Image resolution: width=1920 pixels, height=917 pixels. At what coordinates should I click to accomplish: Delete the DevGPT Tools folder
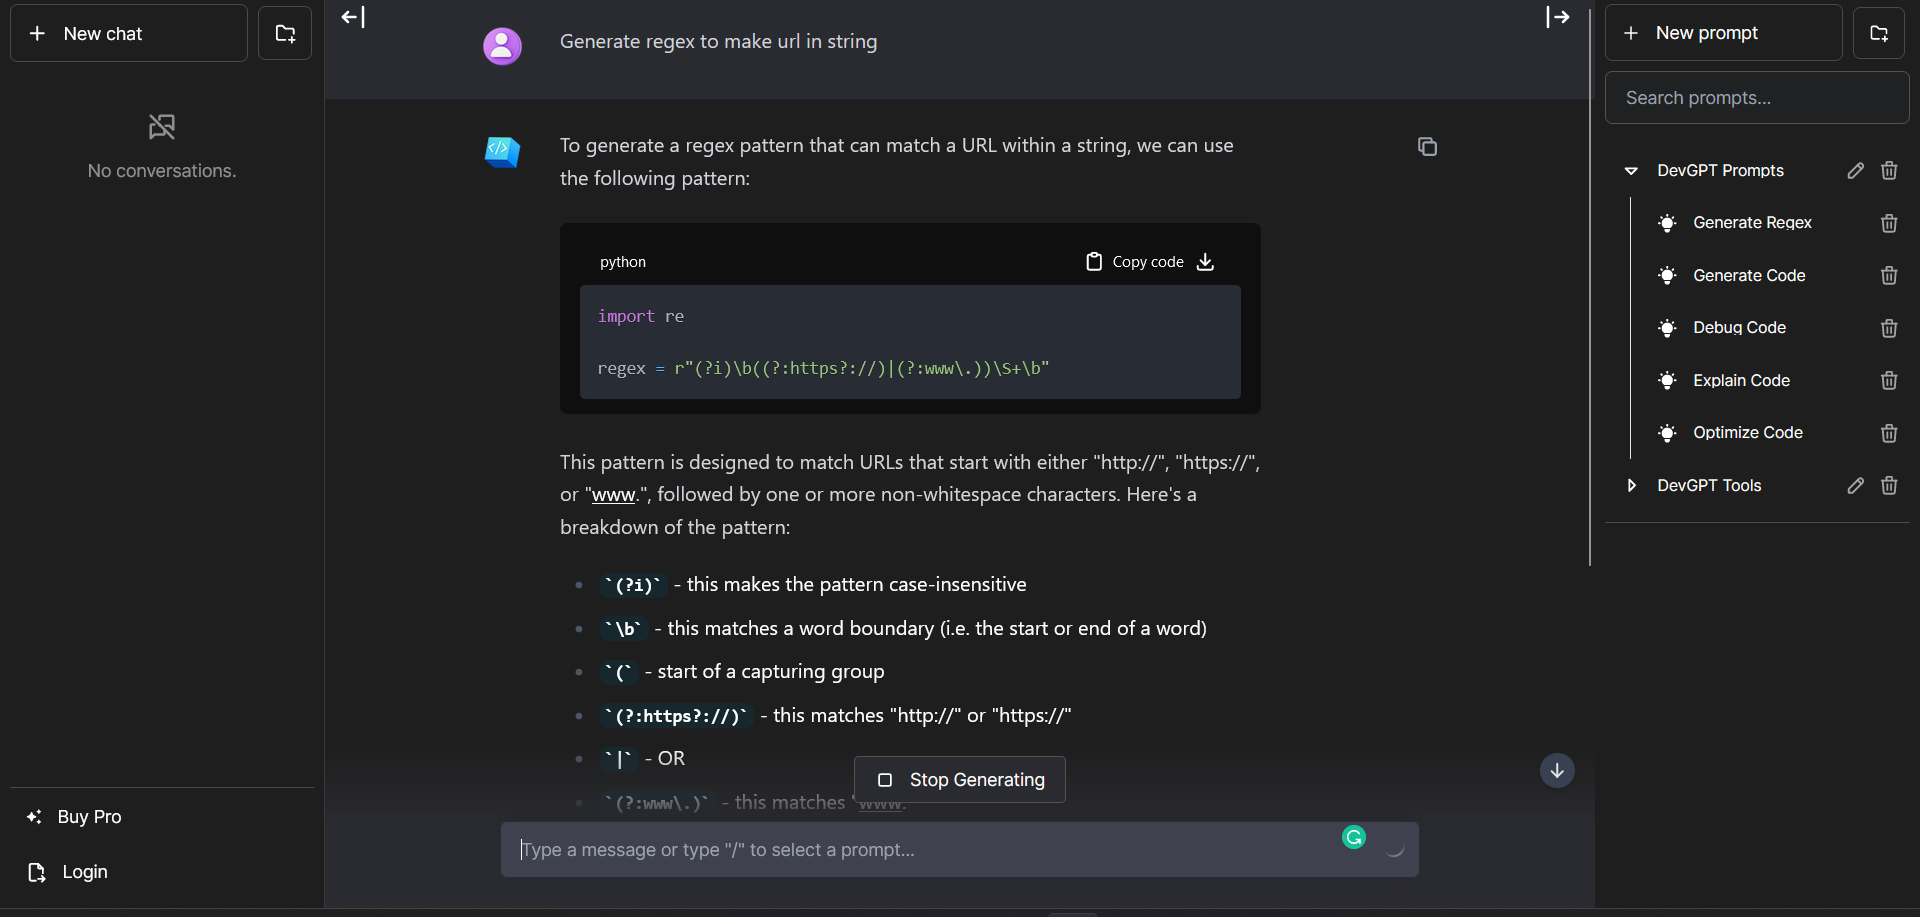(x=1888, y=486)
